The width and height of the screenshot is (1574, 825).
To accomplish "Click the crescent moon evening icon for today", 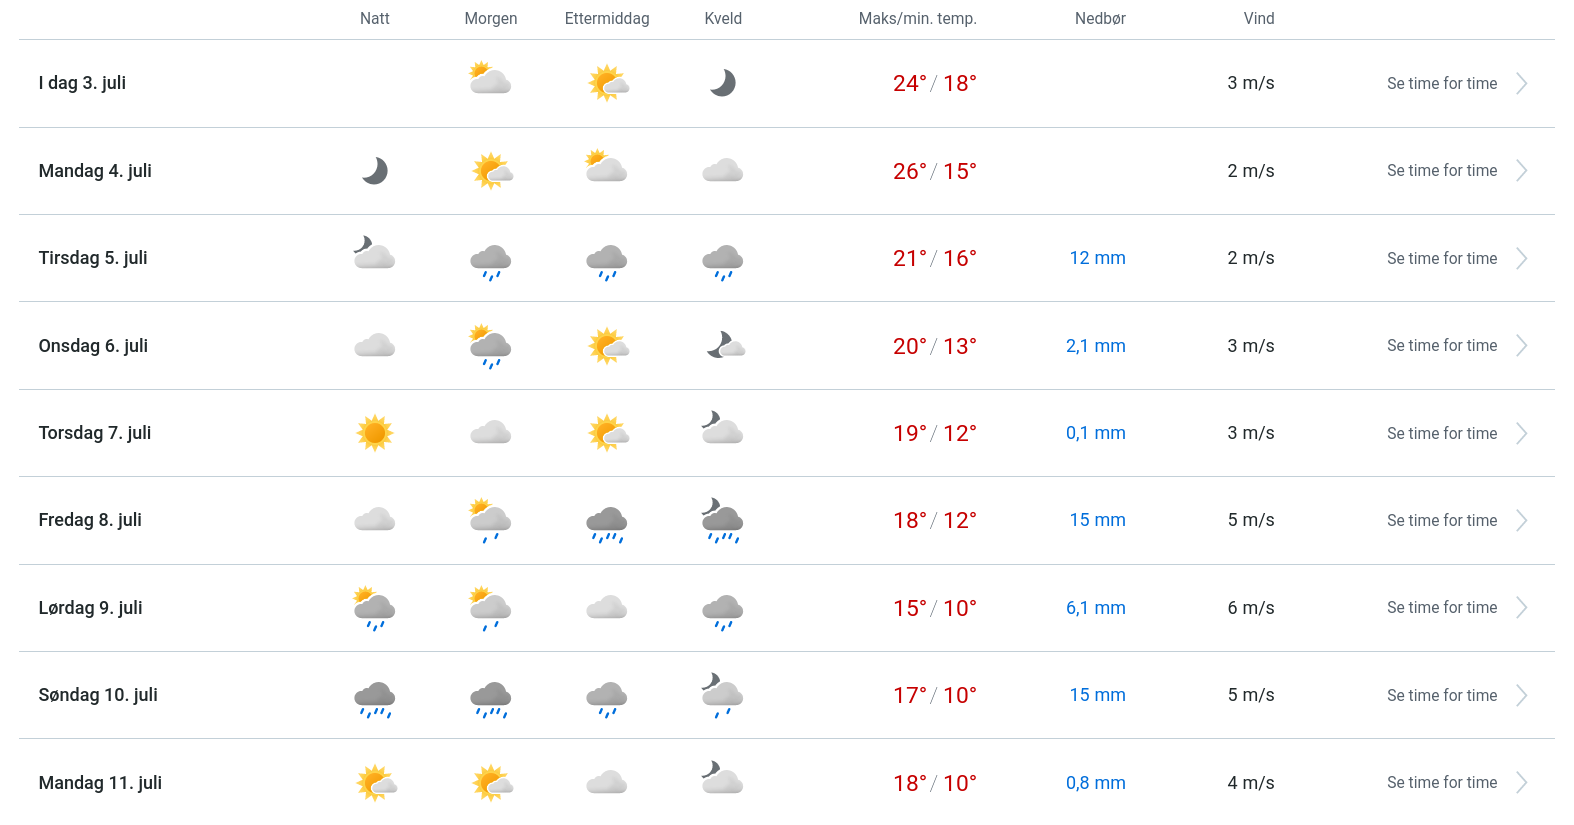I will 722,83.
